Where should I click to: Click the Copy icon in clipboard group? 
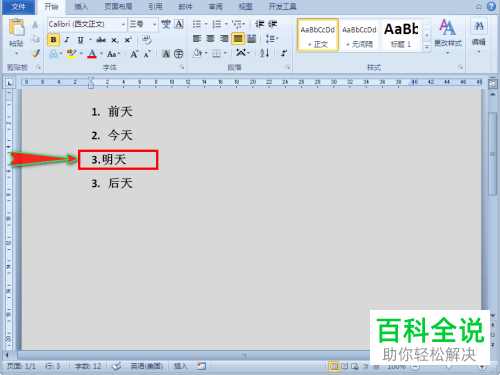35,39
